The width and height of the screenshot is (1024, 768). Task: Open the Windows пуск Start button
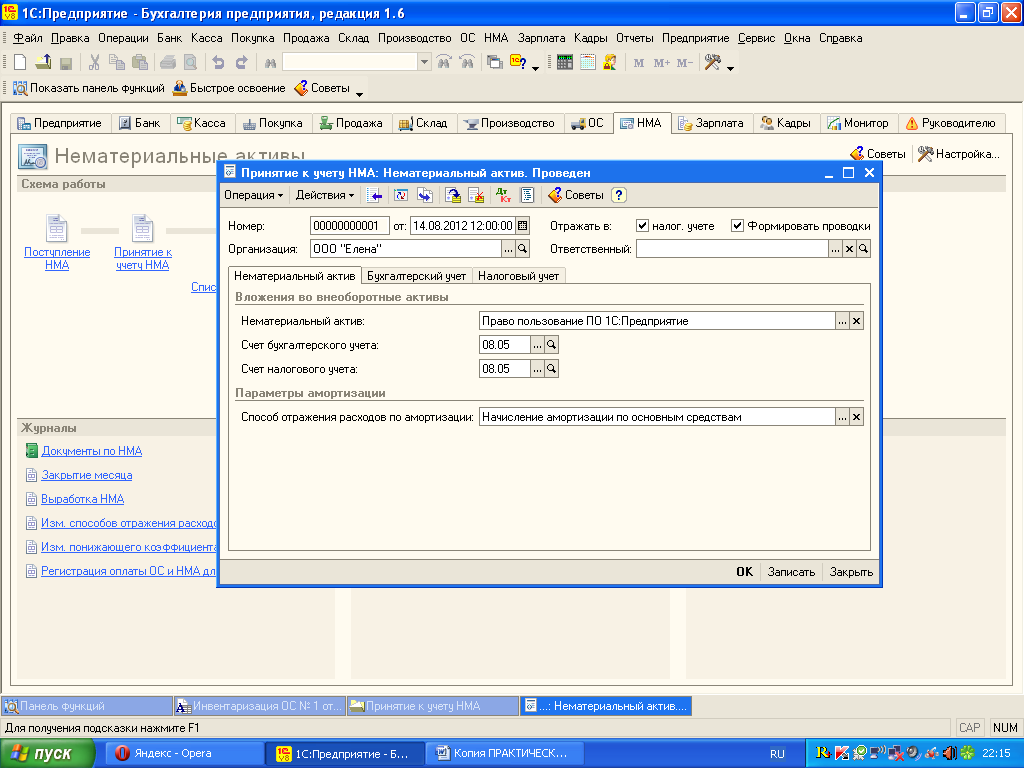coord(47,754)
